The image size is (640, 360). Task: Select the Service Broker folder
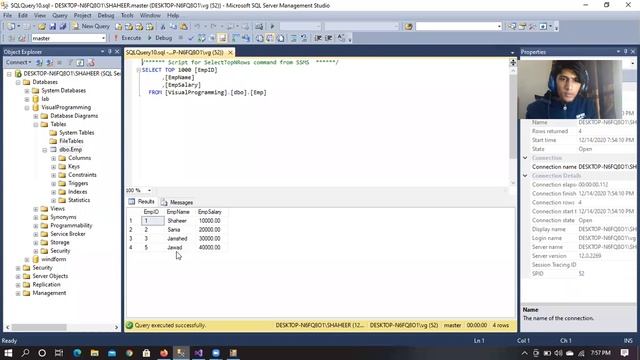pyautogui.click(x=68, y=234)
